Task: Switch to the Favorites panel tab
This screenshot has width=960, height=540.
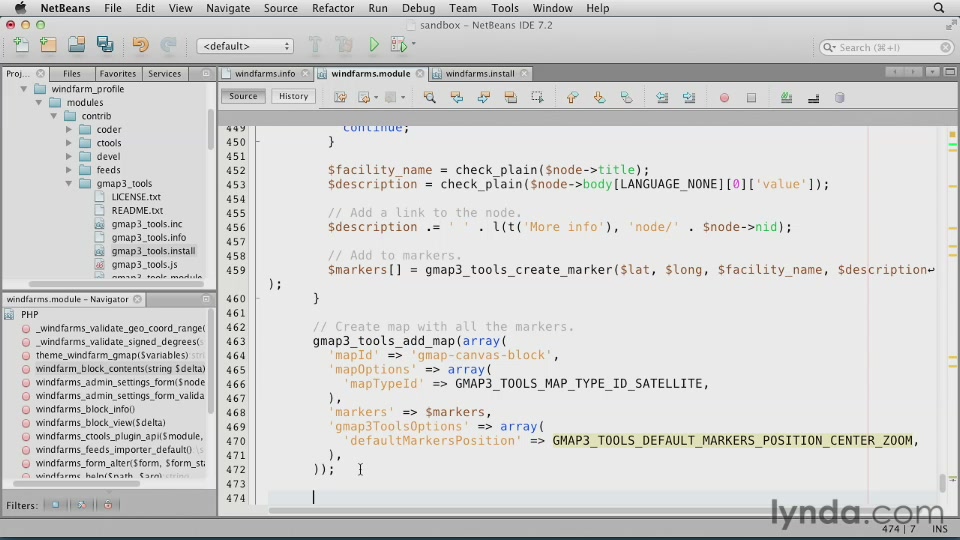Action: tap(118, 73)
